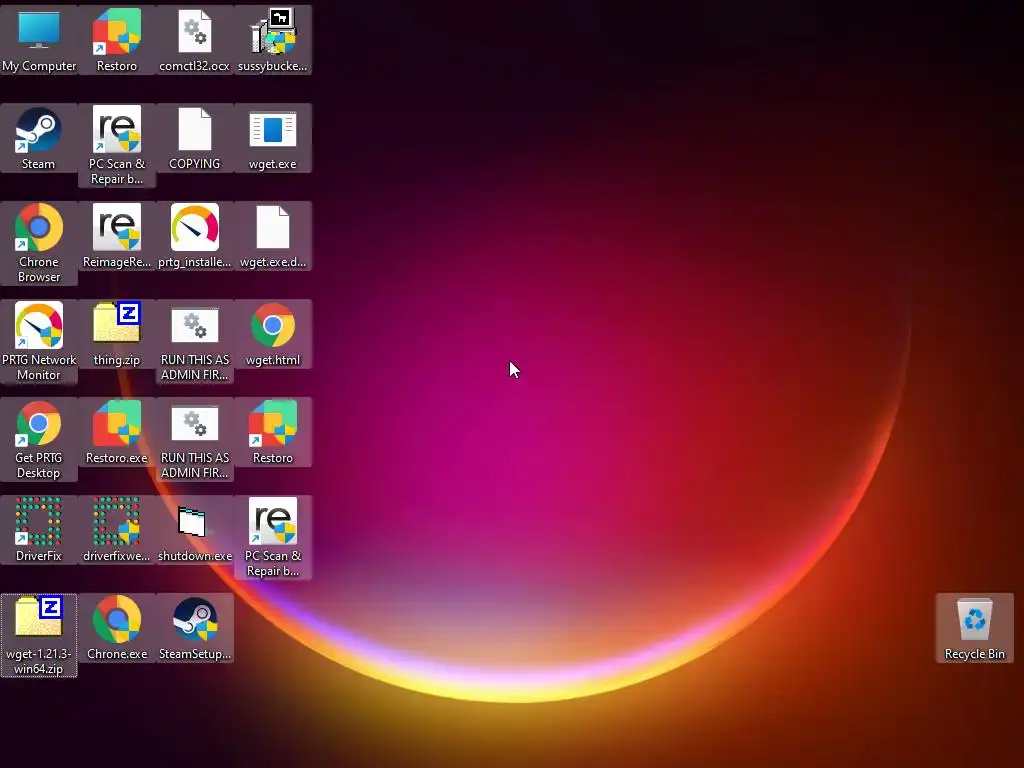Screen dimensions: 1024x768
Task: Select PC Scan & Repair shortcut beside shutdown.exe
Action: tap(272, 537)
